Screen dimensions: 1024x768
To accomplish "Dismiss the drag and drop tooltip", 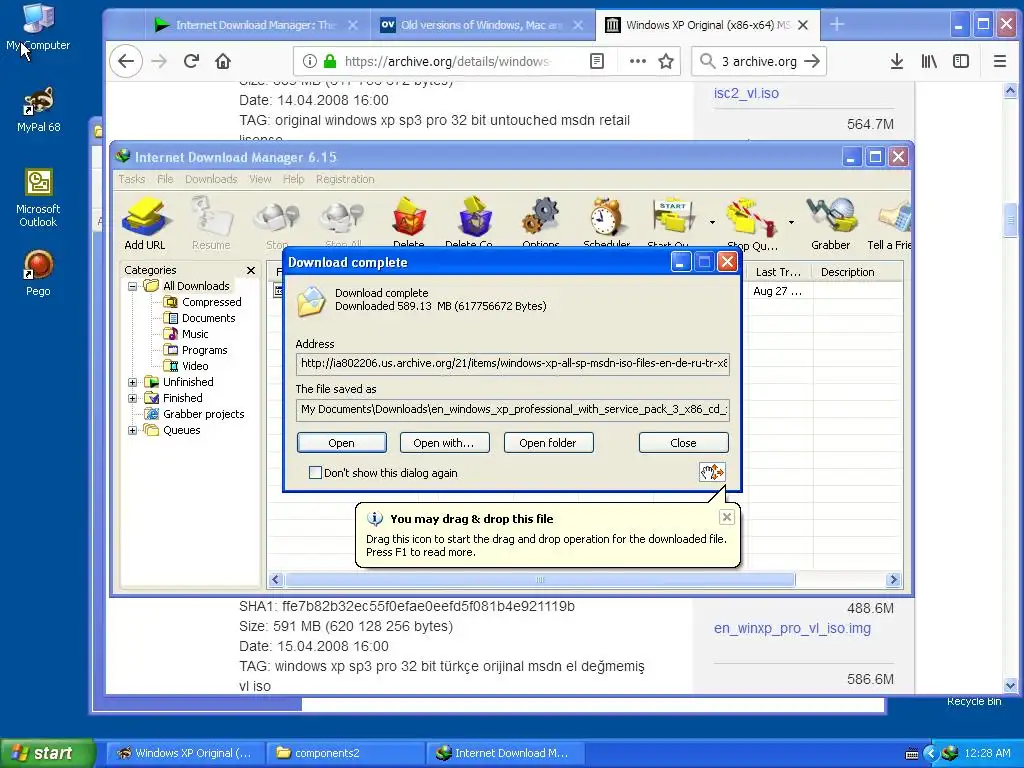I will pos(726,517).
